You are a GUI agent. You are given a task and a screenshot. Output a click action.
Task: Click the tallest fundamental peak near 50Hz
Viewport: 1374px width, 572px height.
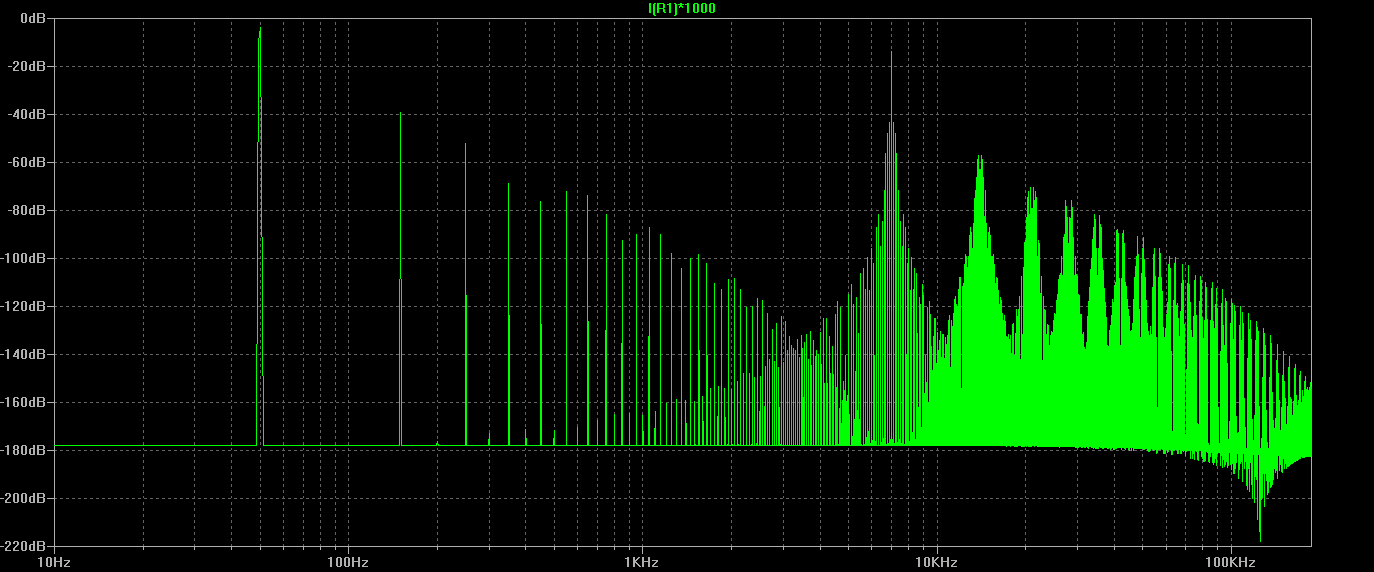260,236
